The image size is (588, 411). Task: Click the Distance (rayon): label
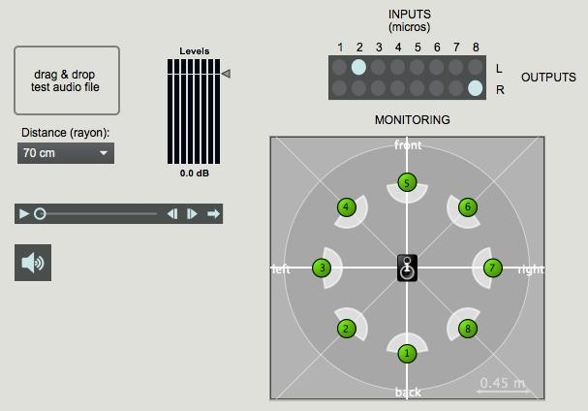[x=65, y=133]
